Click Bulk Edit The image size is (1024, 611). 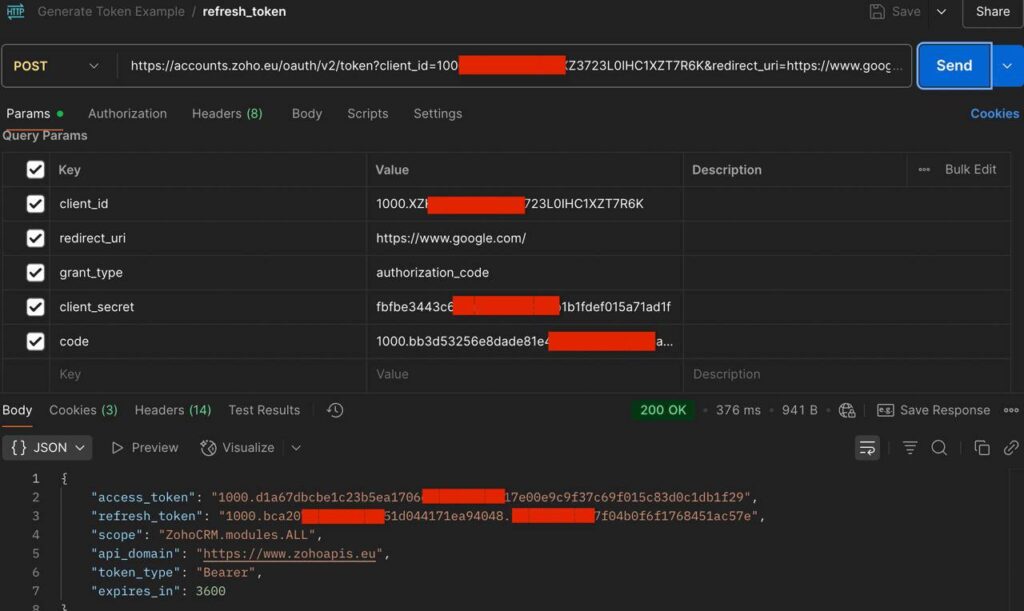970,170
